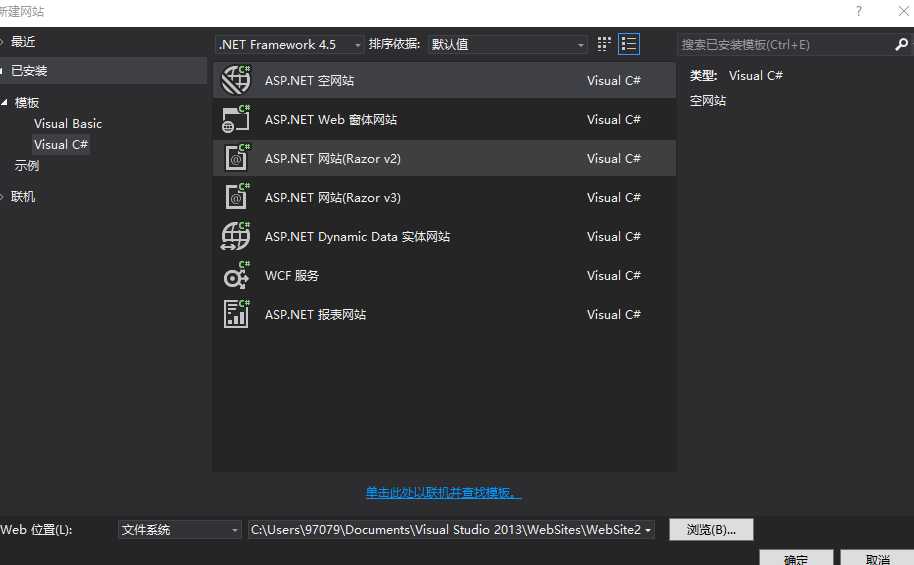The height and width of the screenshot is (565, 914).
Task: Select ASP.NET 网站(Razor v3) template name
Action: (332, 198)
